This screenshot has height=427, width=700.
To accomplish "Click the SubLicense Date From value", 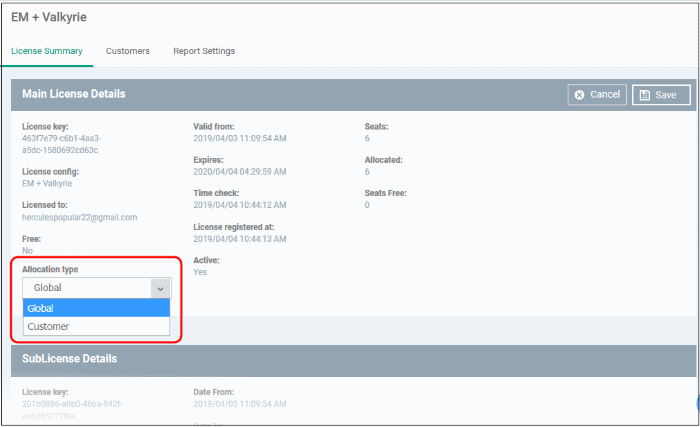I will [x=240, y=404].
